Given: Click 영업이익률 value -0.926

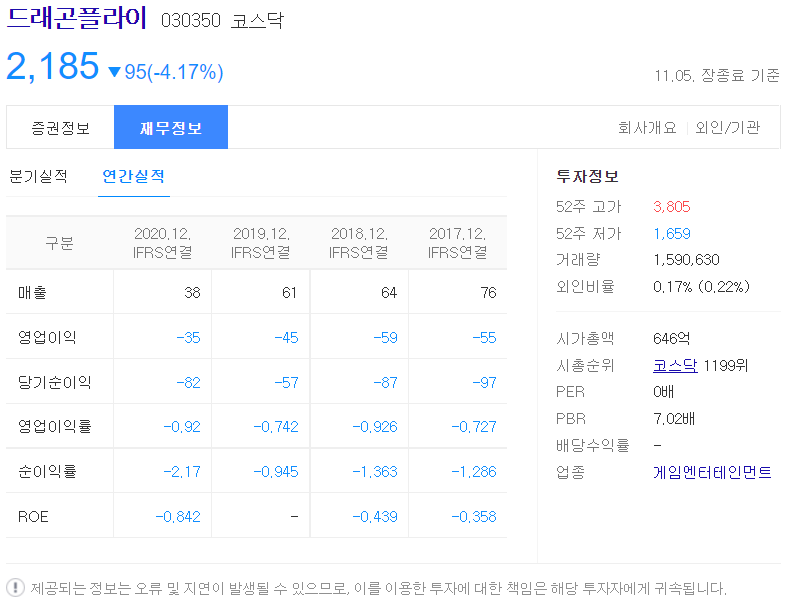Looking at the screenshot, I should tap(375, 427).
